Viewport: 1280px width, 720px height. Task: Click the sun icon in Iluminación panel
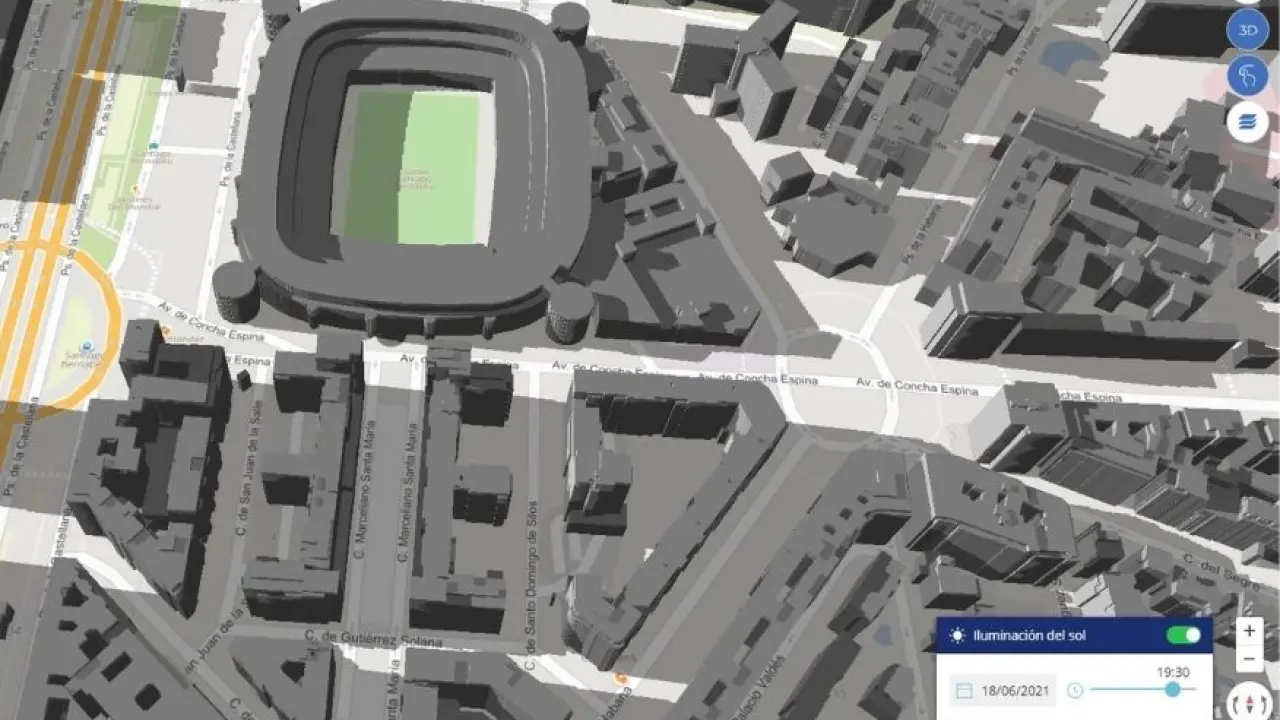tap(958, 635)
